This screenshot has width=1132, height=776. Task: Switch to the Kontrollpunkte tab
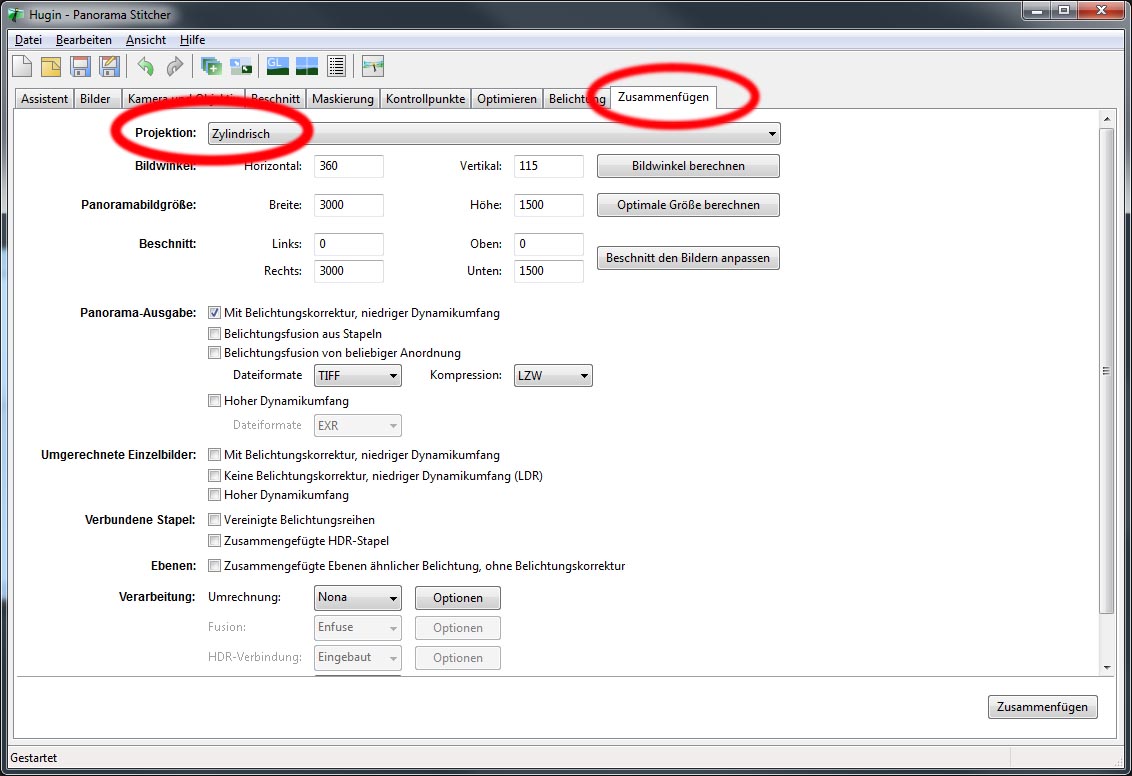[x=425, y=99]
